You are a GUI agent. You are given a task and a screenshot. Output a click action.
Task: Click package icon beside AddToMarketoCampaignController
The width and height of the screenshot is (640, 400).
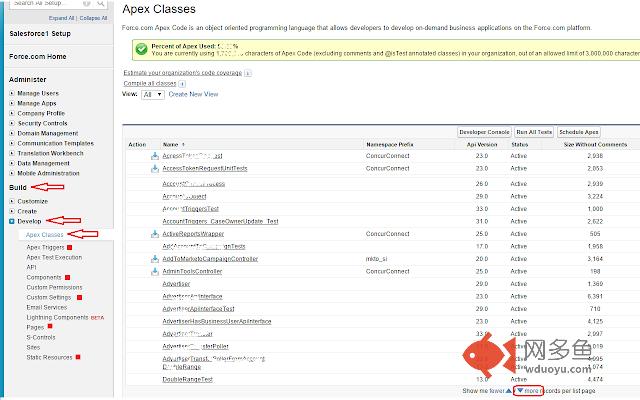(155, 259)
